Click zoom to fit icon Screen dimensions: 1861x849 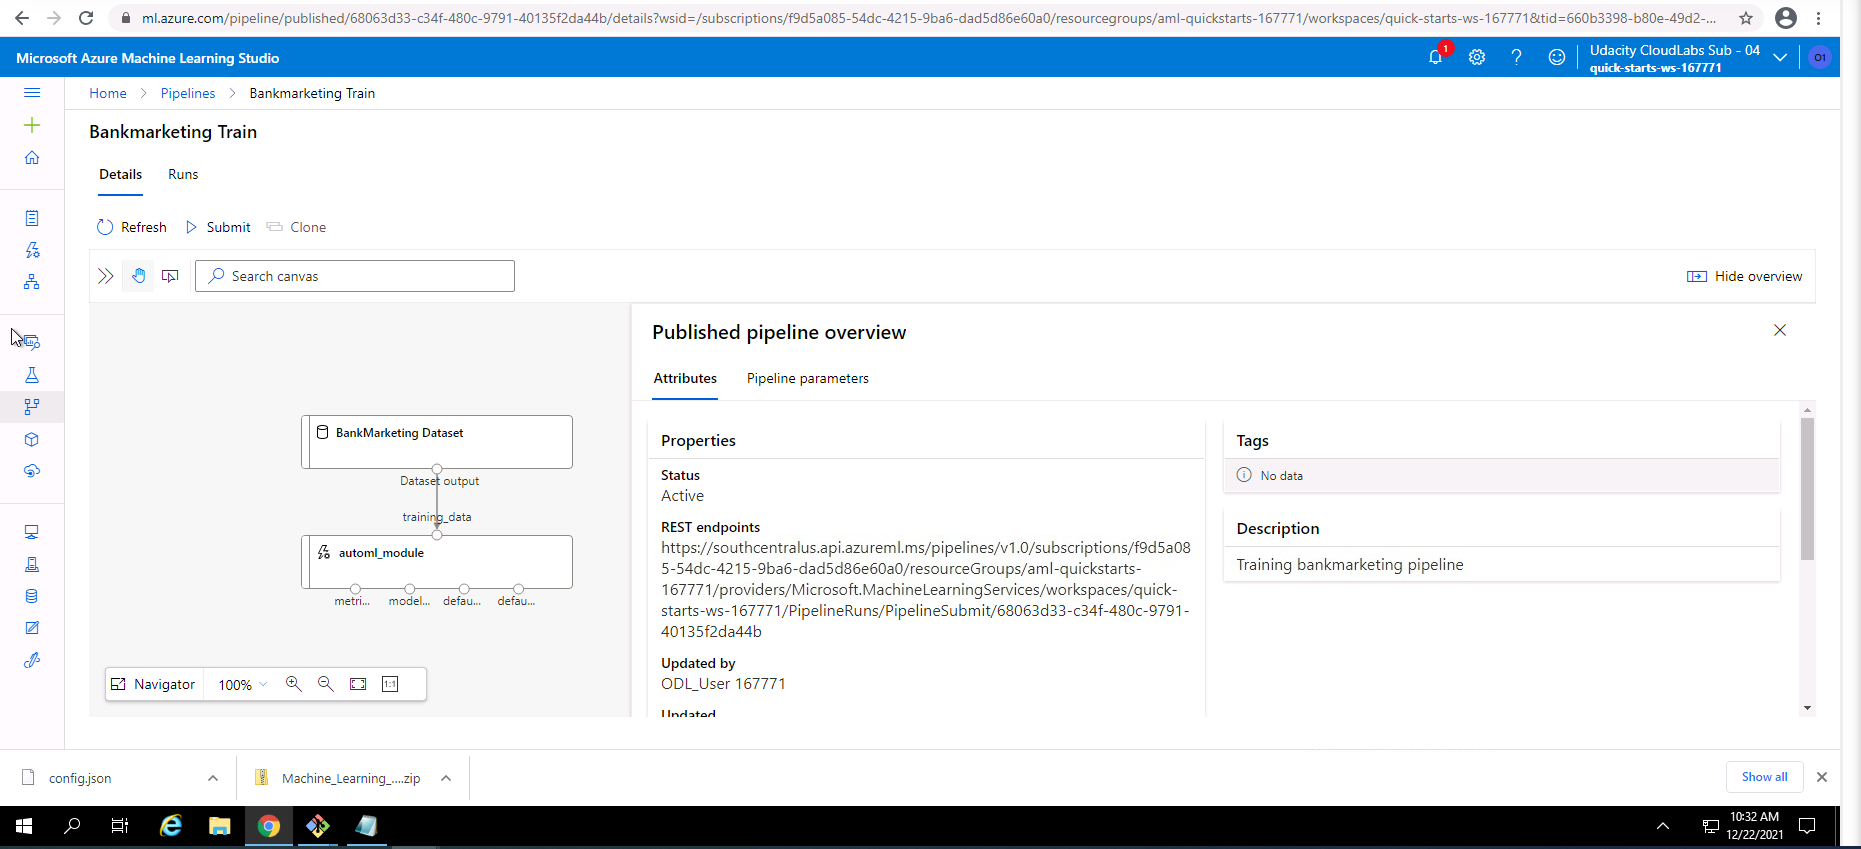tap(358, 684)
